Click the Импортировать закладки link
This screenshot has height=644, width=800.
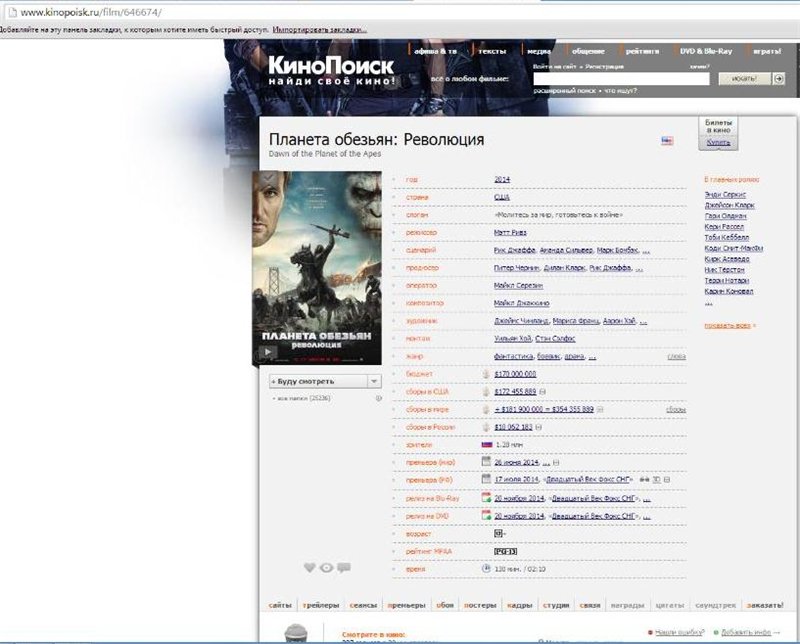click(x=320, y=30)
